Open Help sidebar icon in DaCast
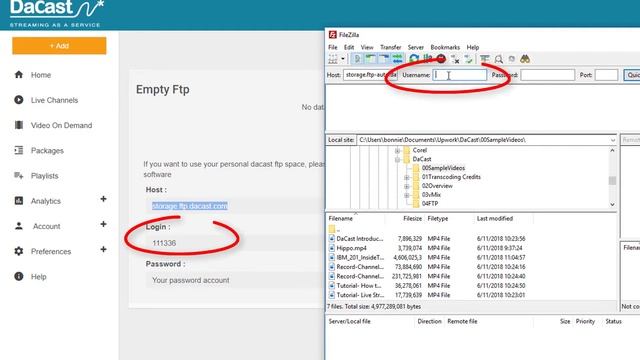640x360 pixels. 19,276
